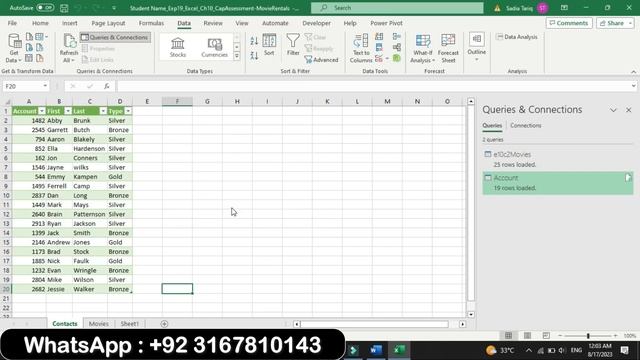640x360 pixels.
Task: Click the formula bar input
Action: coord(373,86)
